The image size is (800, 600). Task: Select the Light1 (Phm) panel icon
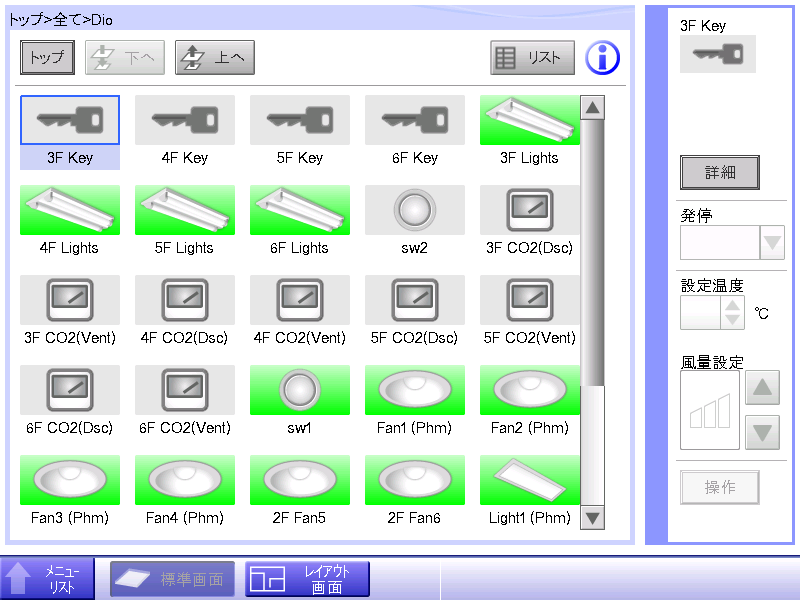point(530,480)
